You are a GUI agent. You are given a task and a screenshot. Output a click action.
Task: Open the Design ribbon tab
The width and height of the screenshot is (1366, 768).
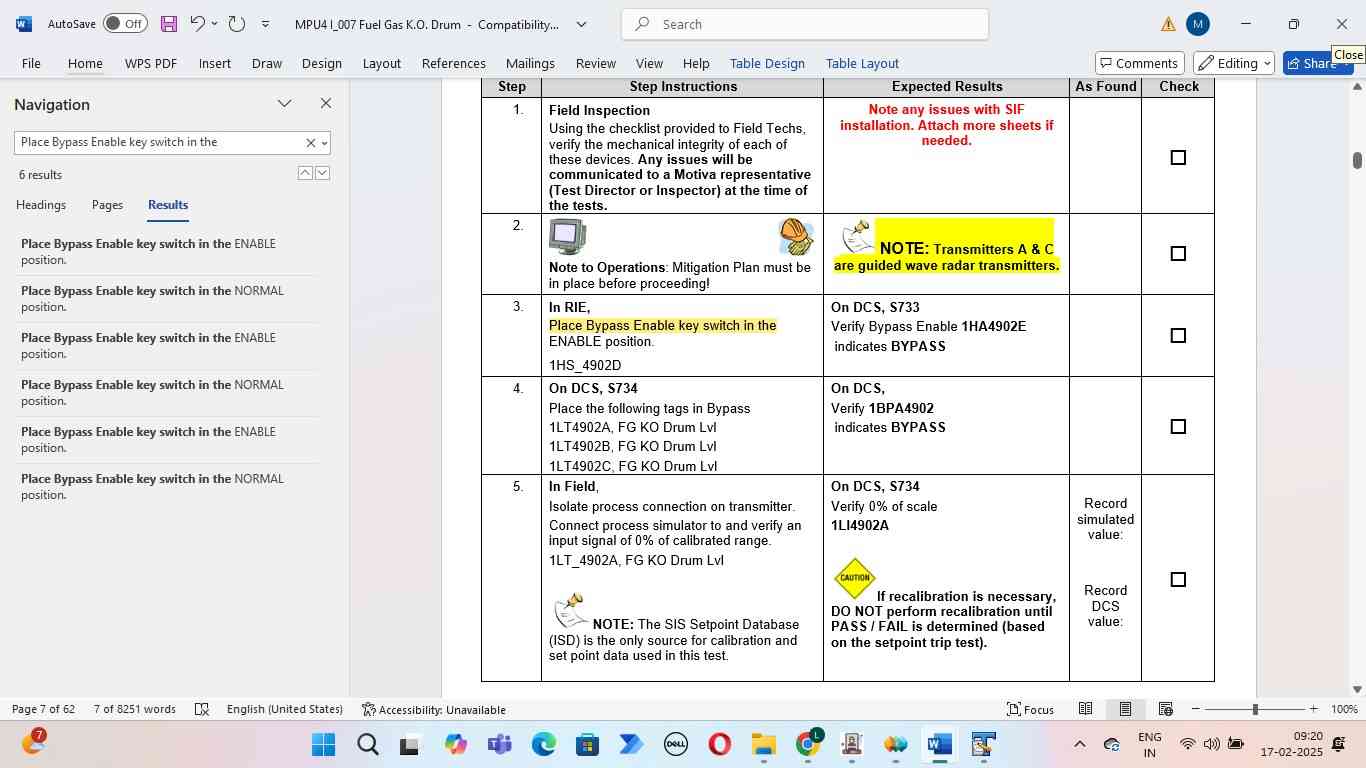click(x=322, y=63)
